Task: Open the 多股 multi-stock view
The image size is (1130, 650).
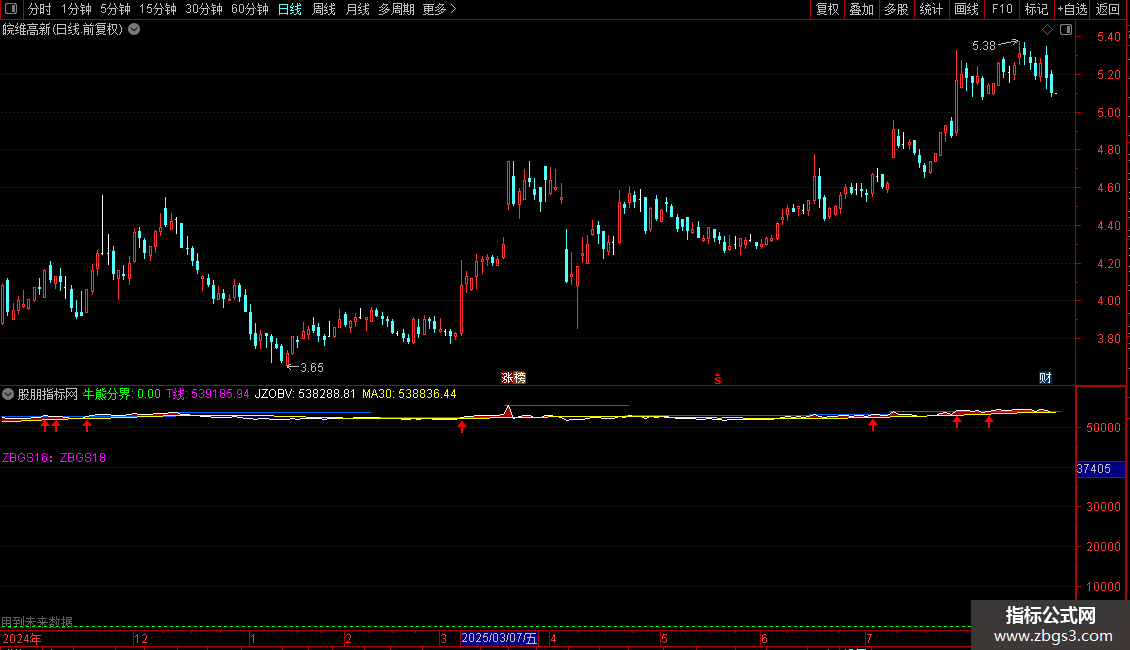Action: tap(896, 9)
